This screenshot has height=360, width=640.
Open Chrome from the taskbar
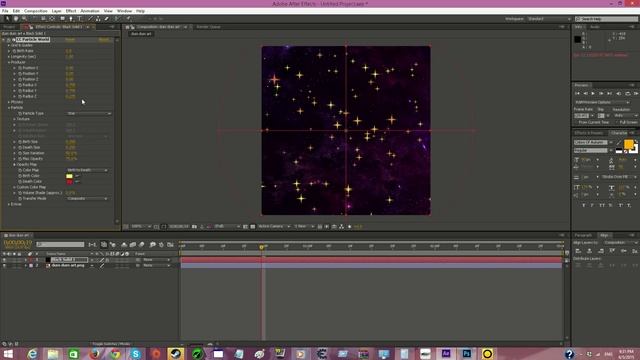[x=115, y=353]
